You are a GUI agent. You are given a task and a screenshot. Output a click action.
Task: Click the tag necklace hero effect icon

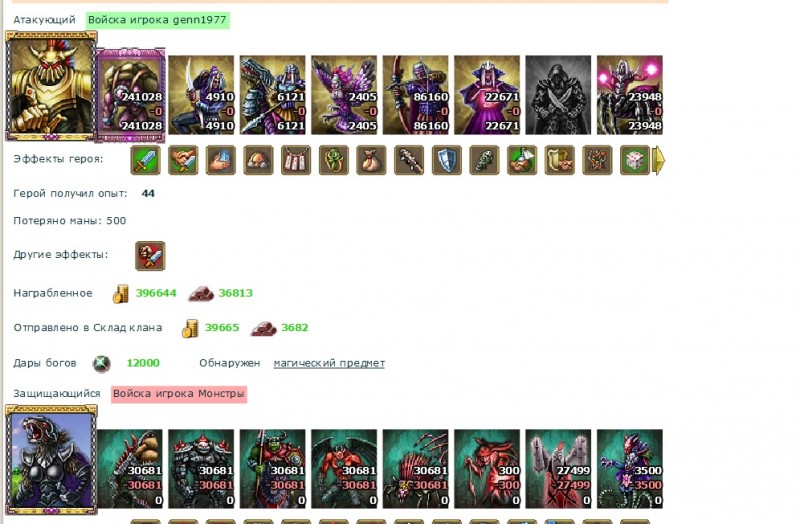296,160
